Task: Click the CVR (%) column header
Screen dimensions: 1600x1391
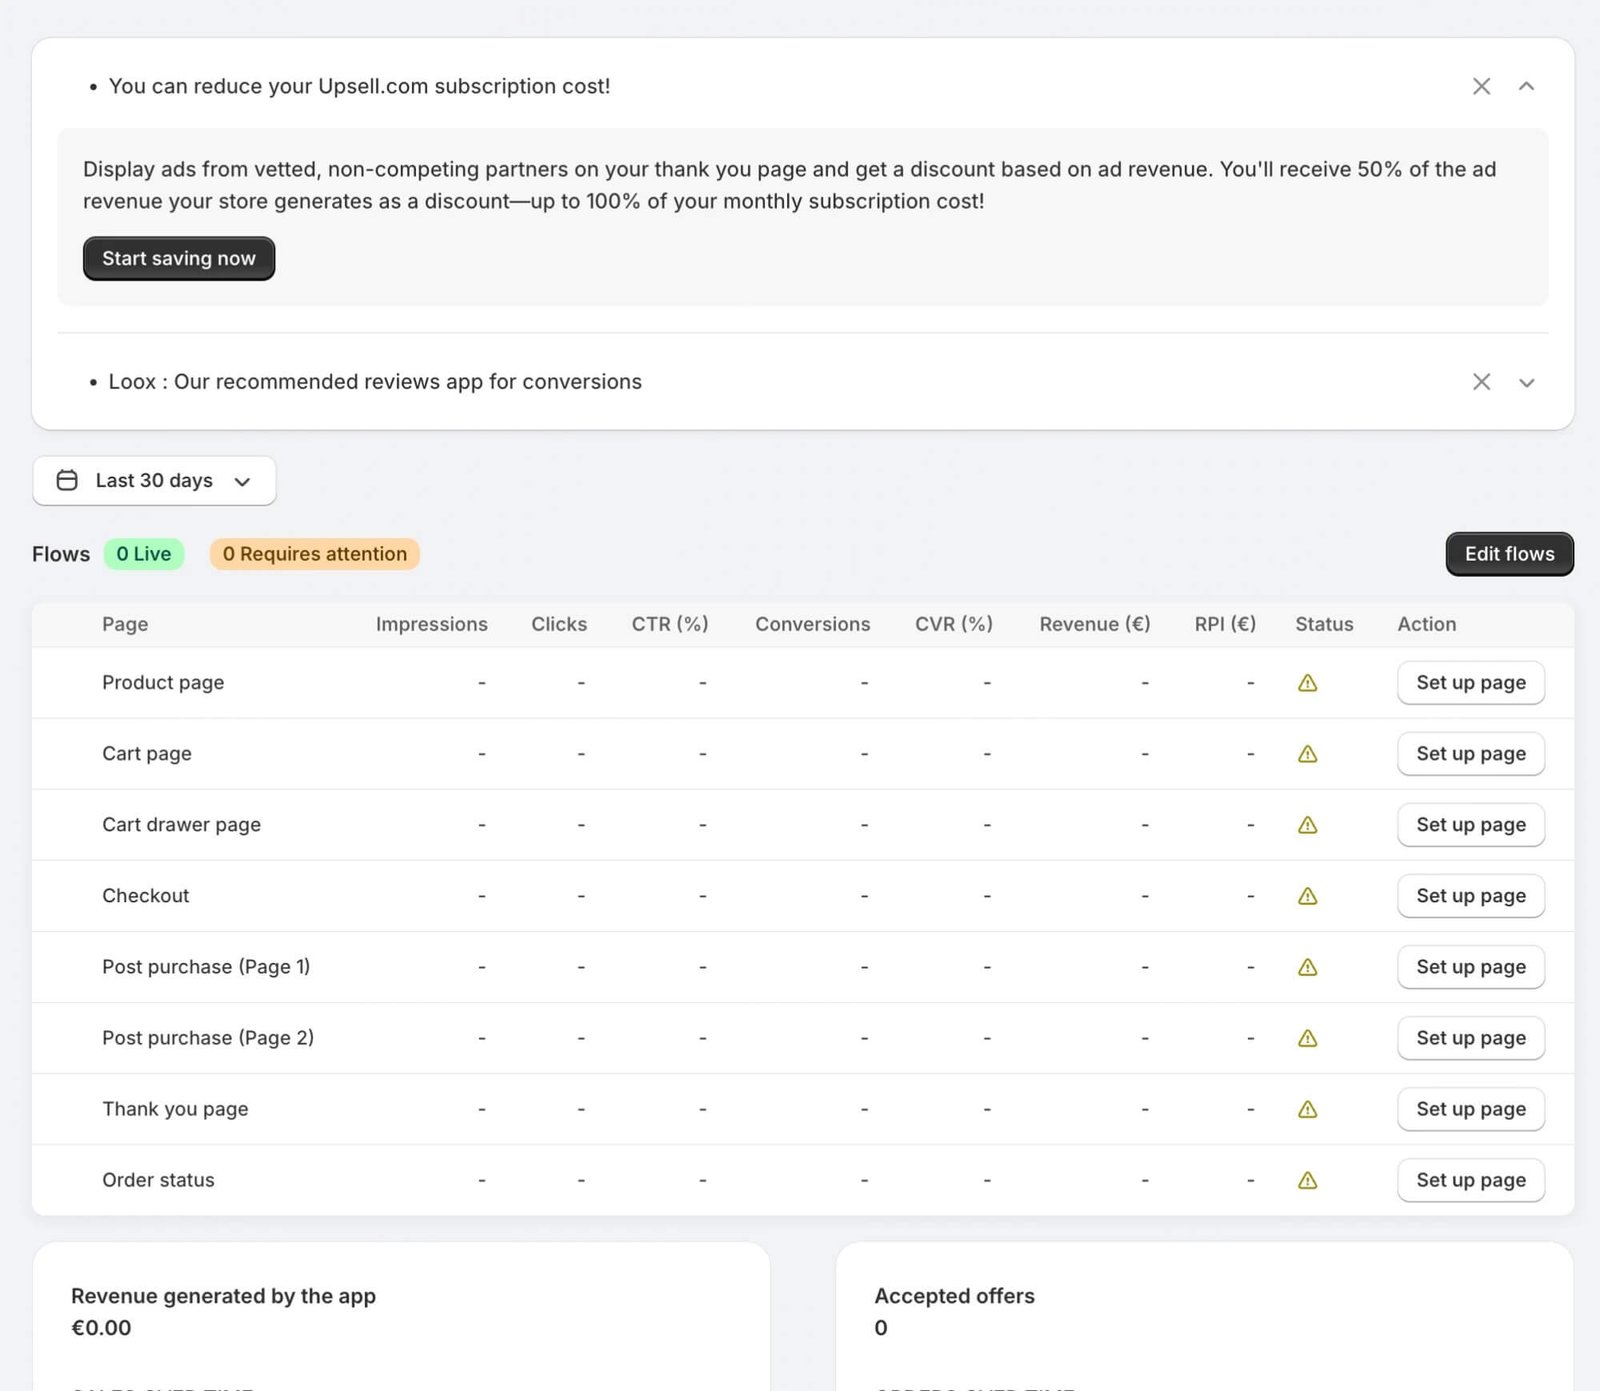Action: point(954,624)
